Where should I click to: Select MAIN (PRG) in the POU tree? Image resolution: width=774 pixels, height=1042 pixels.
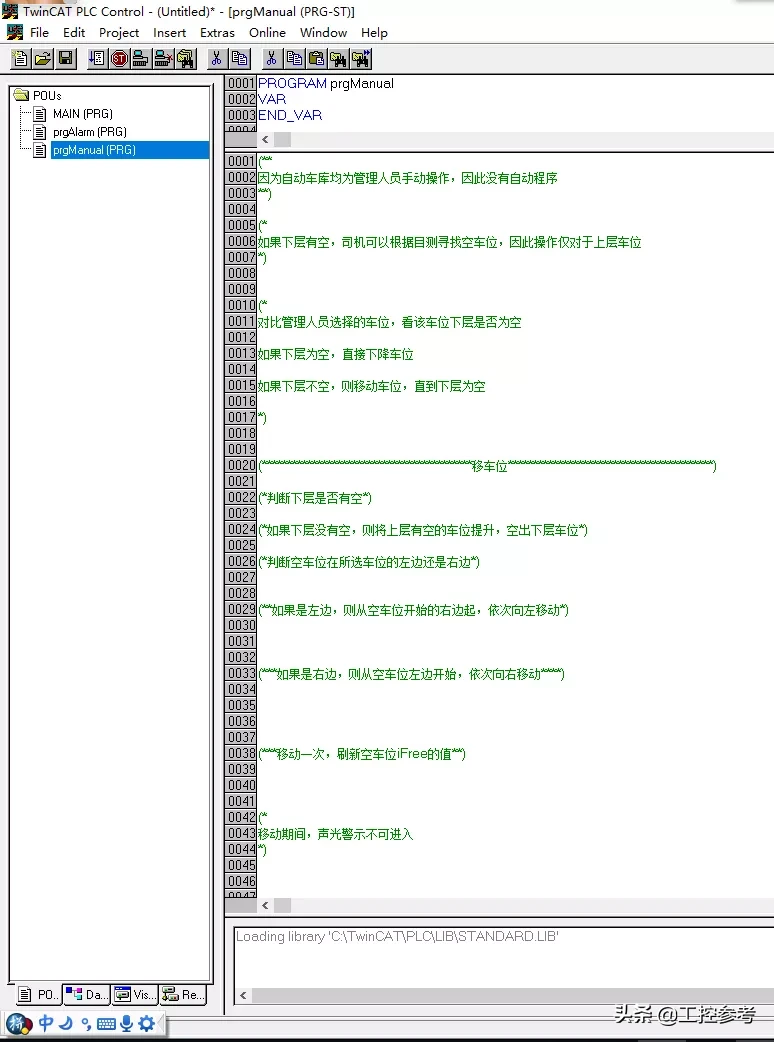pyautogui.click(x=82, y=114)
